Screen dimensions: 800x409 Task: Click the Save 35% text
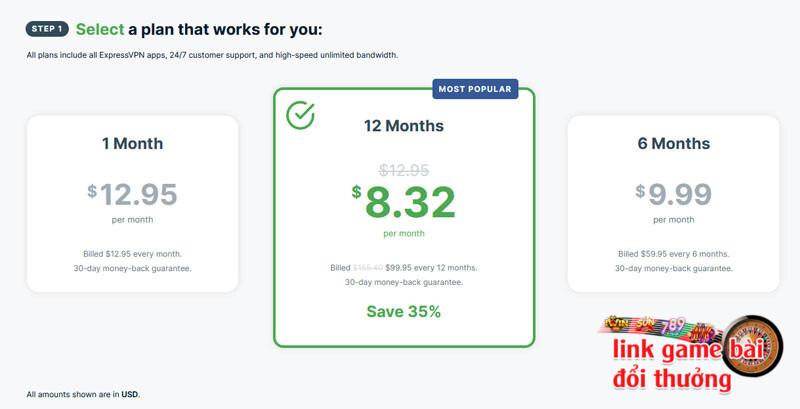(404, 312)
